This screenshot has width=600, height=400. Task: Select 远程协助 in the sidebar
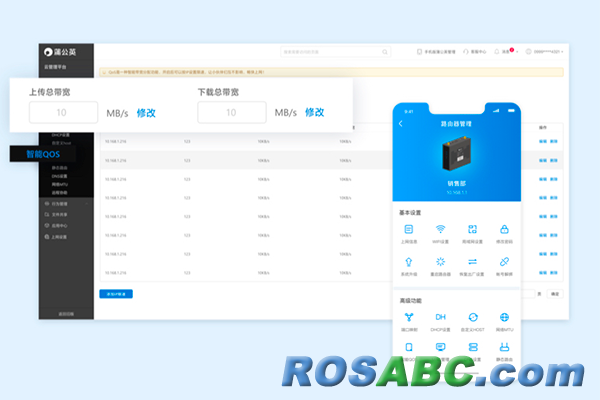pyautogui.click(x=60, y=193)
